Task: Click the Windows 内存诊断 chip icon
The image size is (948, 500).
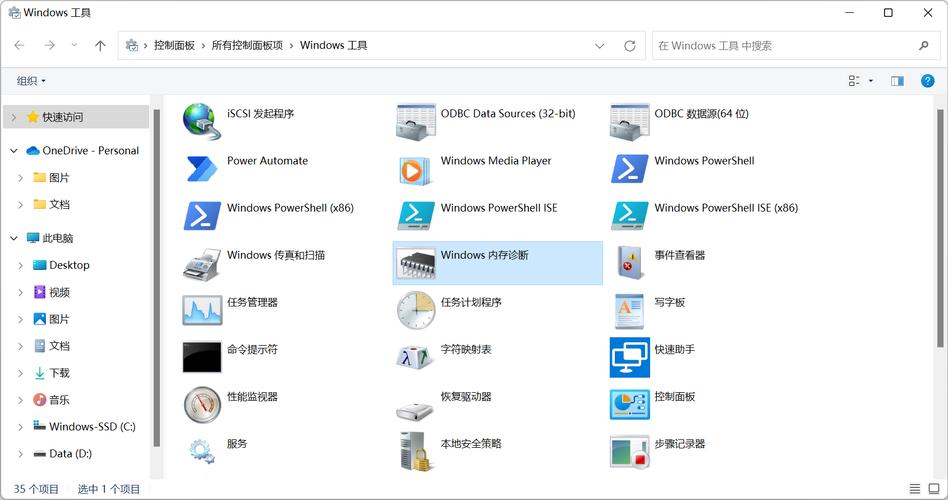Action: coord(415,264)
